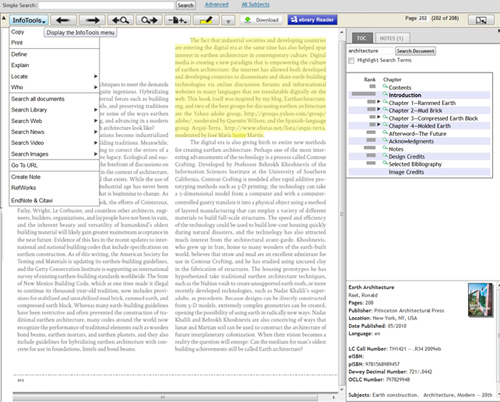The width and height of the screenshot is (500, 402).
Task: Expand Chapter 3–Compressed Earth Block triangle
Action: (x=379, y=117)
